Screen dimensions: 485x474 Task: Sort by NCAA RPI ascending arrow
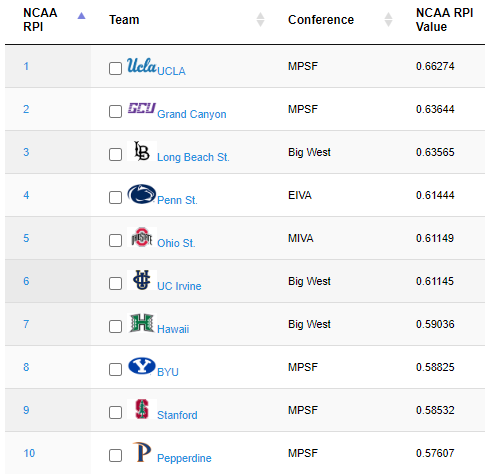pos(81,15)
